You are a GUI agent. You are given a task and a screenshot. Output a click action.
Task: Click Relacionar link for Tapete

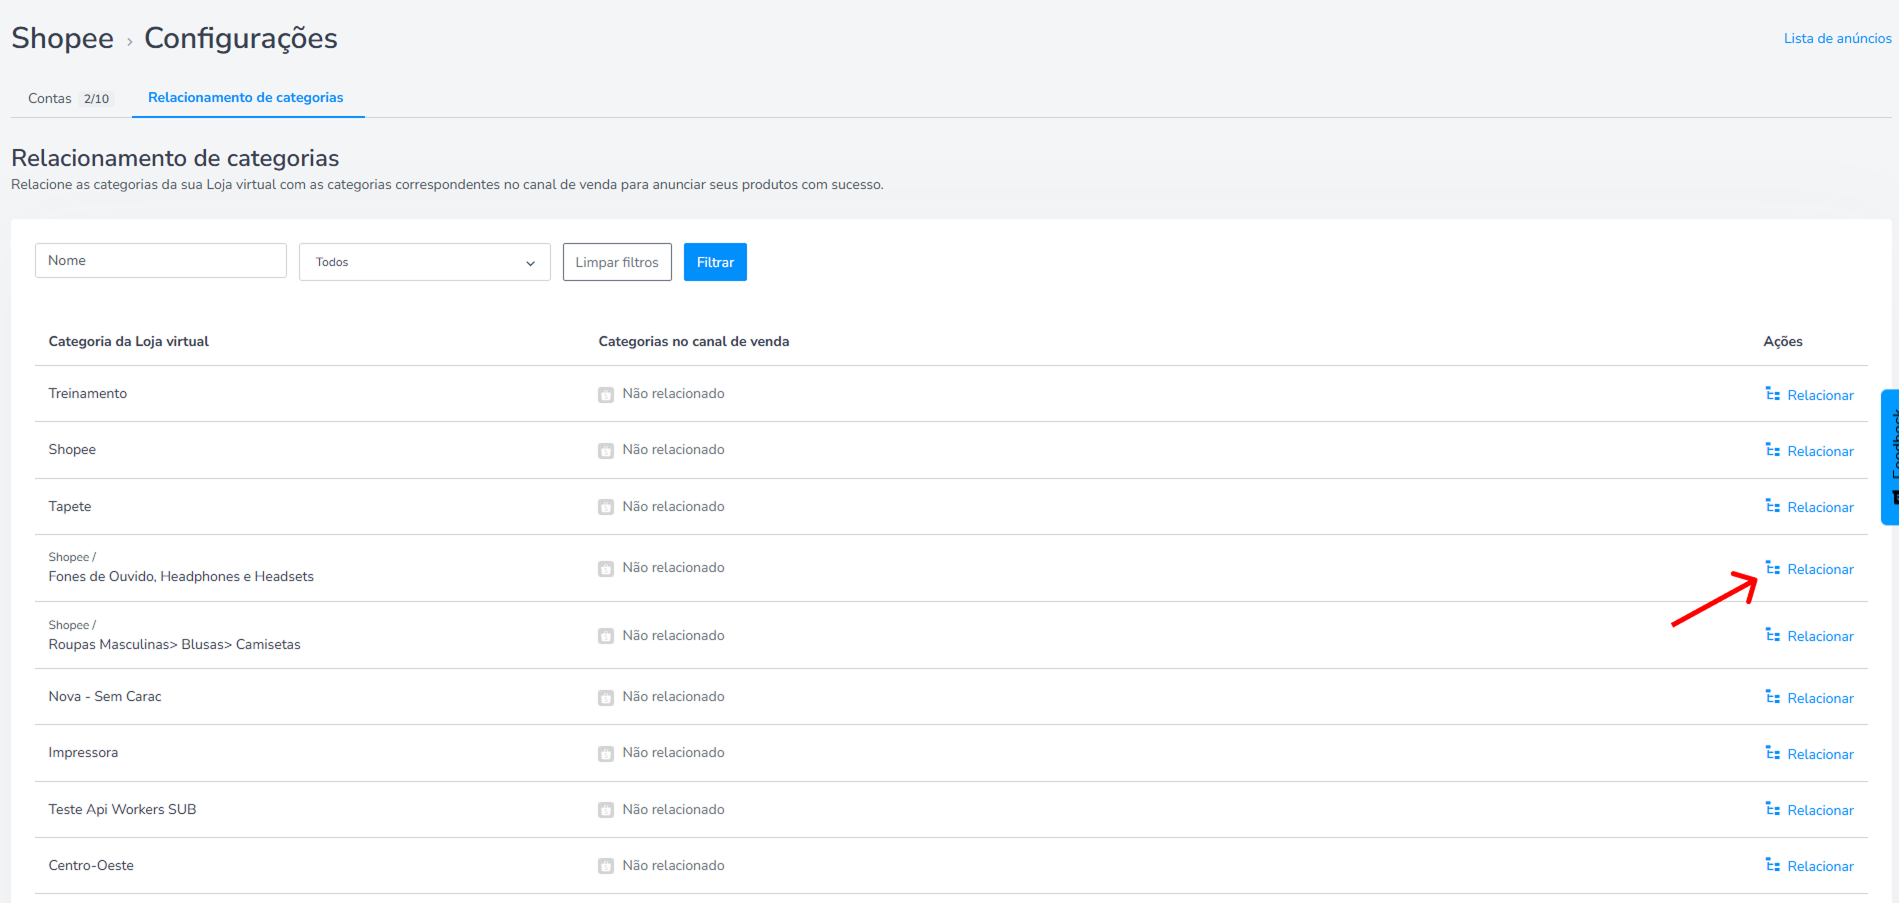click(1820, 507)
